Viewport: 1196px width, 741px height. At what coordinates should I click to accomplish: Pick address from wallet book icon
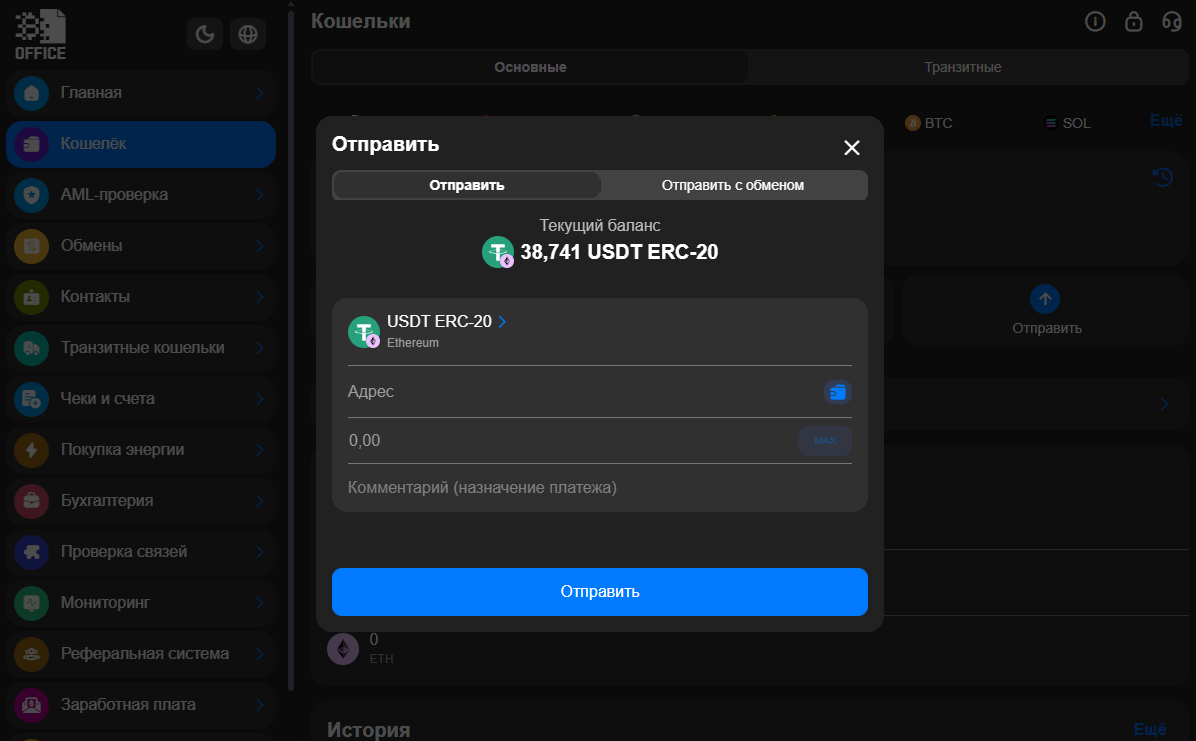[837, 392]
